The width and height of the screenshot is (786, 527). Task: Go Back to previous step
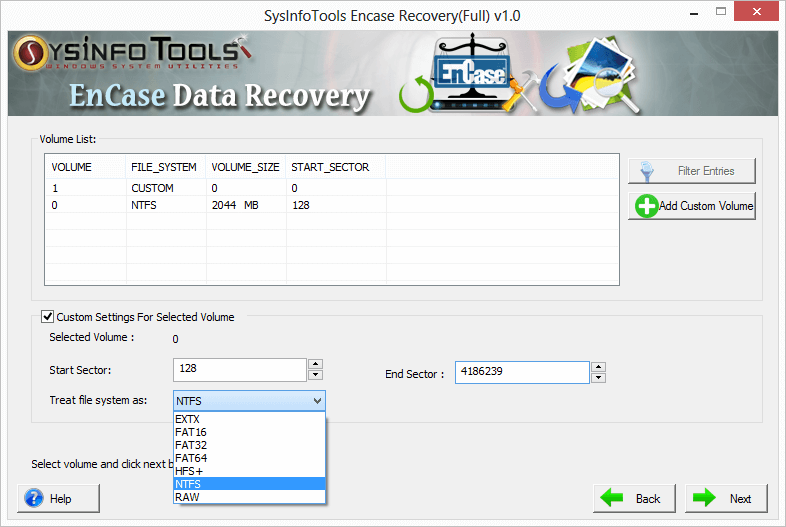(x=634, y=498)
